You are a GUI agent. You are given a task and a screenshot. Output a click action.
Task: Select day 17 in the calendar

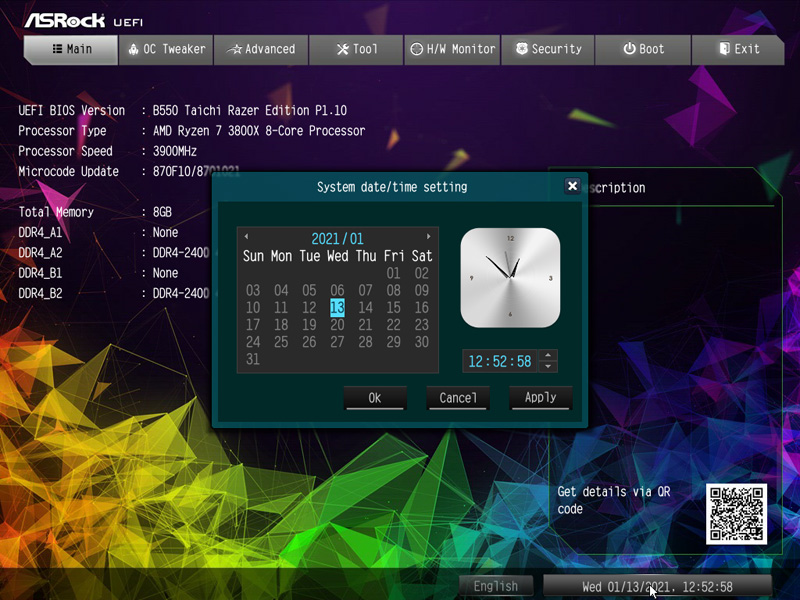[253, 325]
